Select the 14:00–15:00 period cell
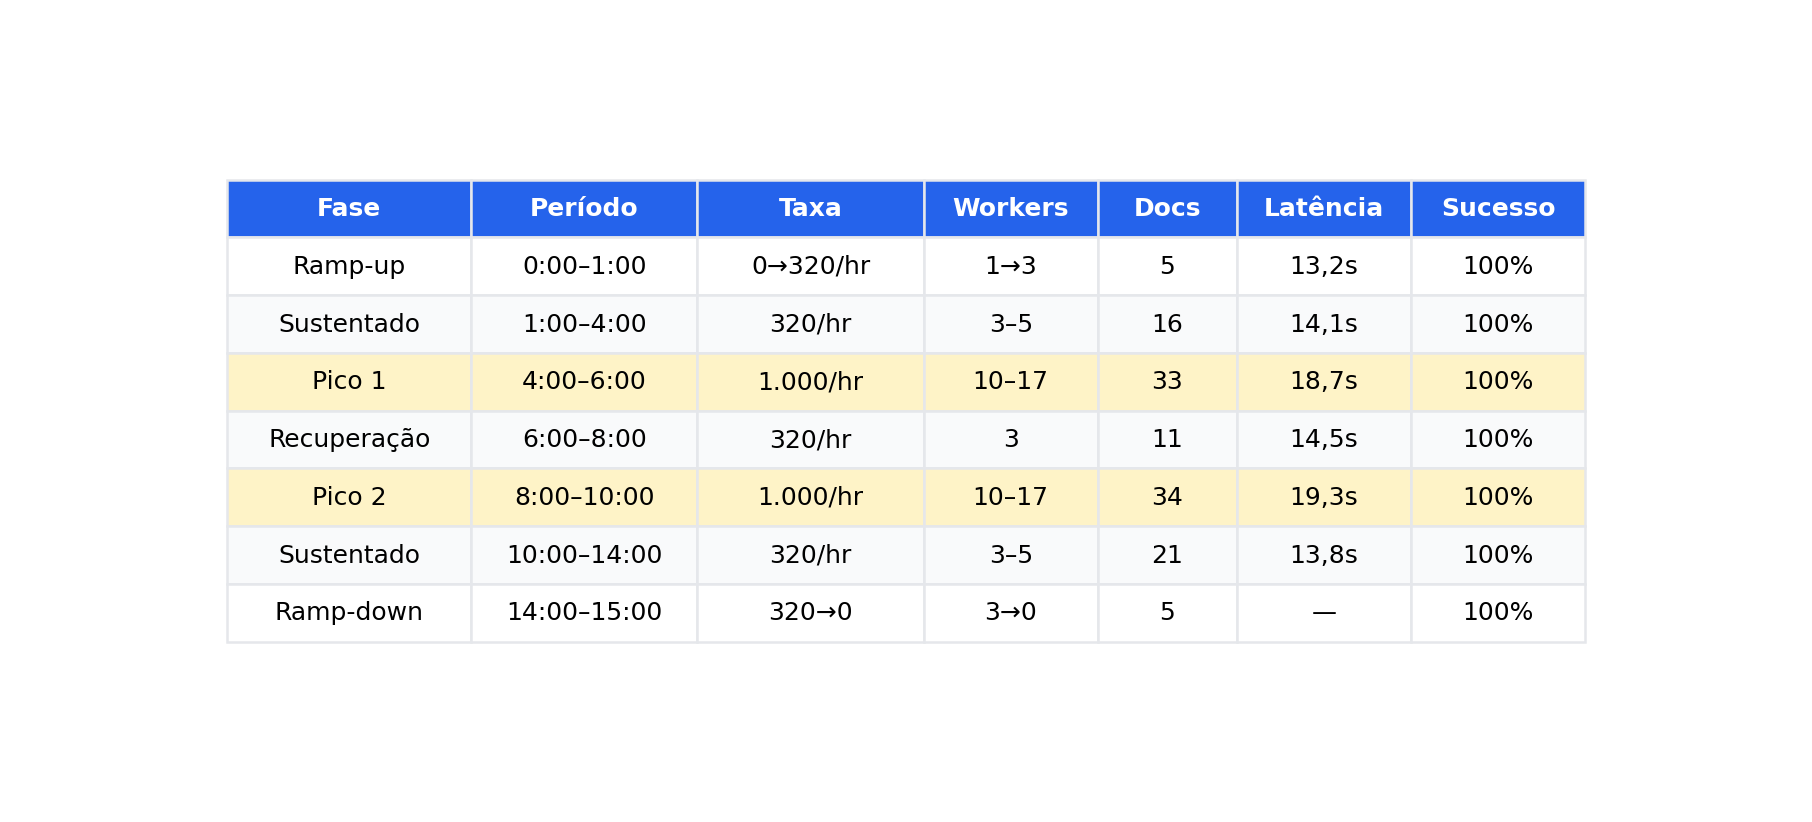1812x822 pixels. point(584,613)
